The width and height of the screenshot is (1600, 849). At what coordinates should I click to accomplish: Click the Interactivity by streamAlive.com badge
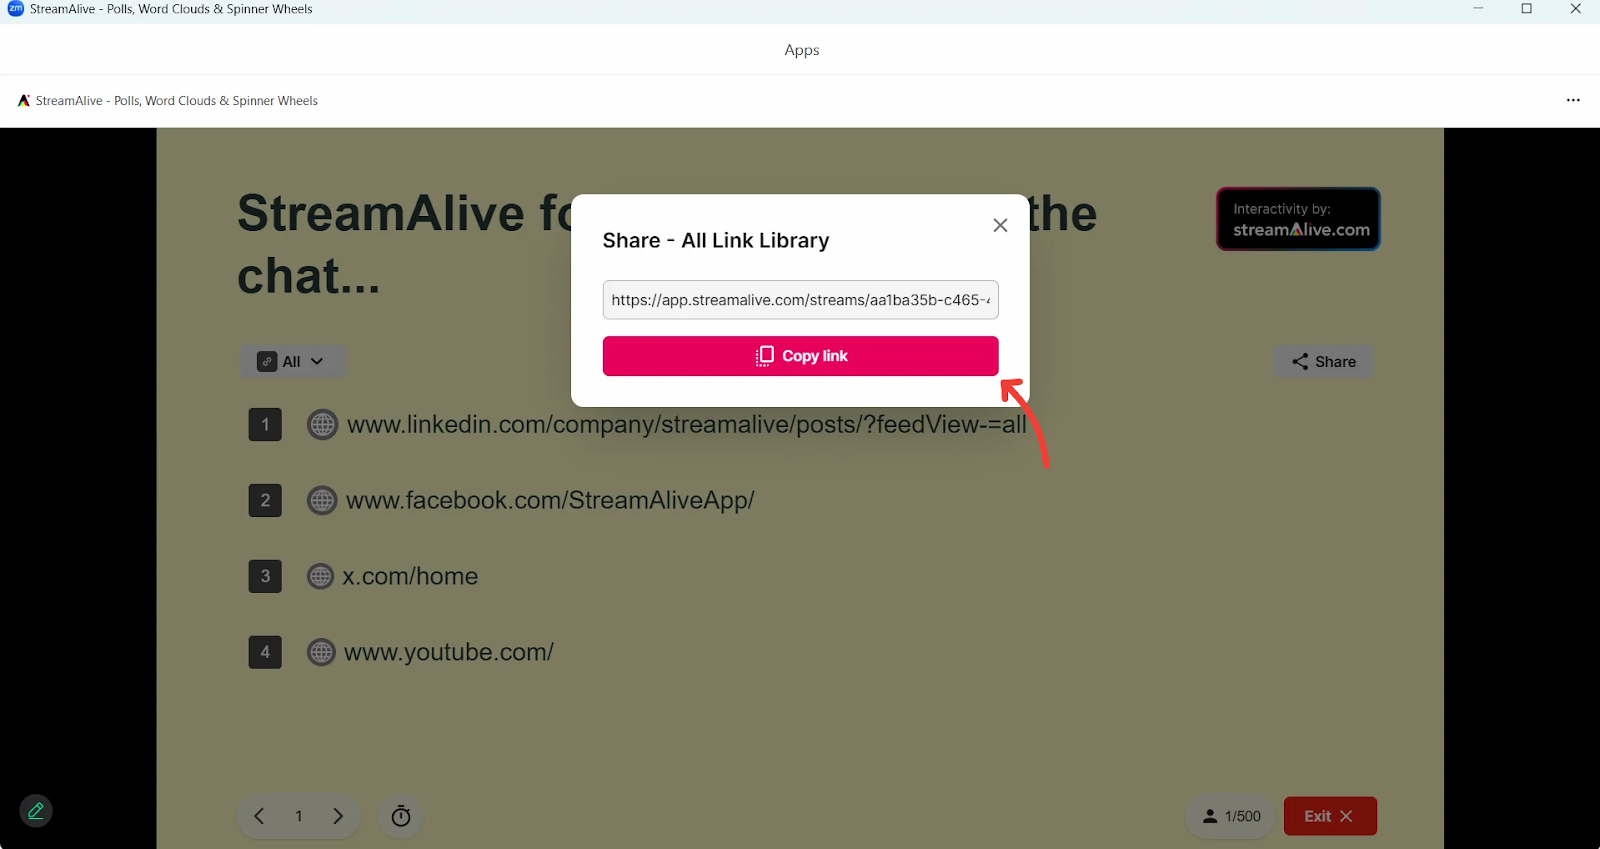tap(1299, 219)
